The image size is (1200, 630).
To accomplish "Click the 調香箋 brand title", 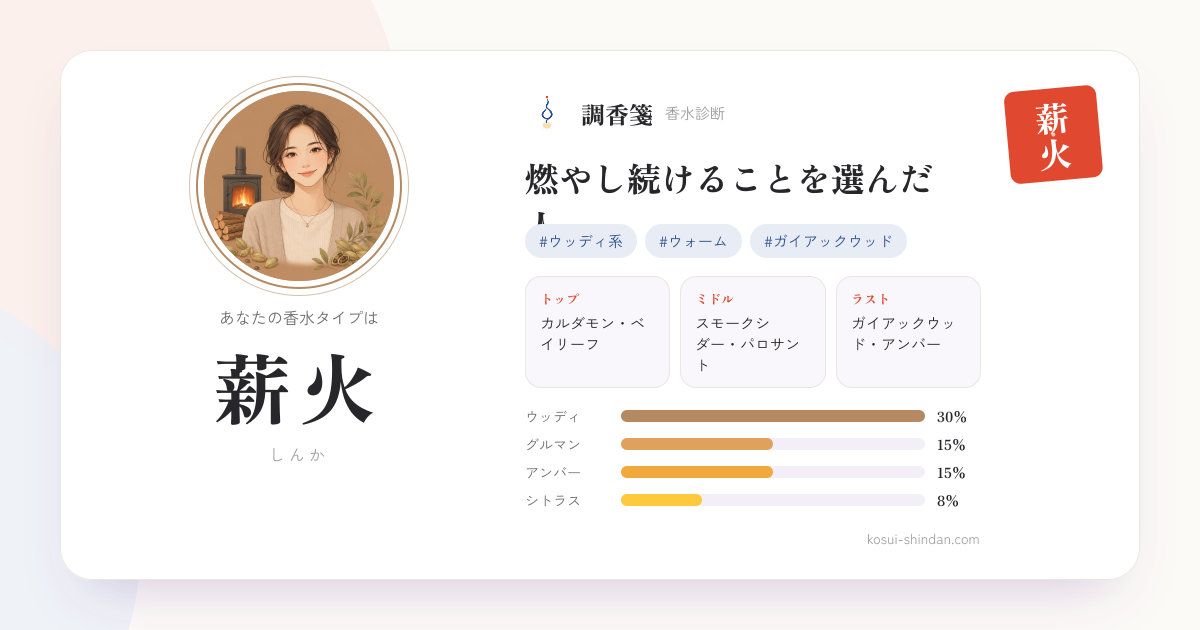I will tap(617, 115).
